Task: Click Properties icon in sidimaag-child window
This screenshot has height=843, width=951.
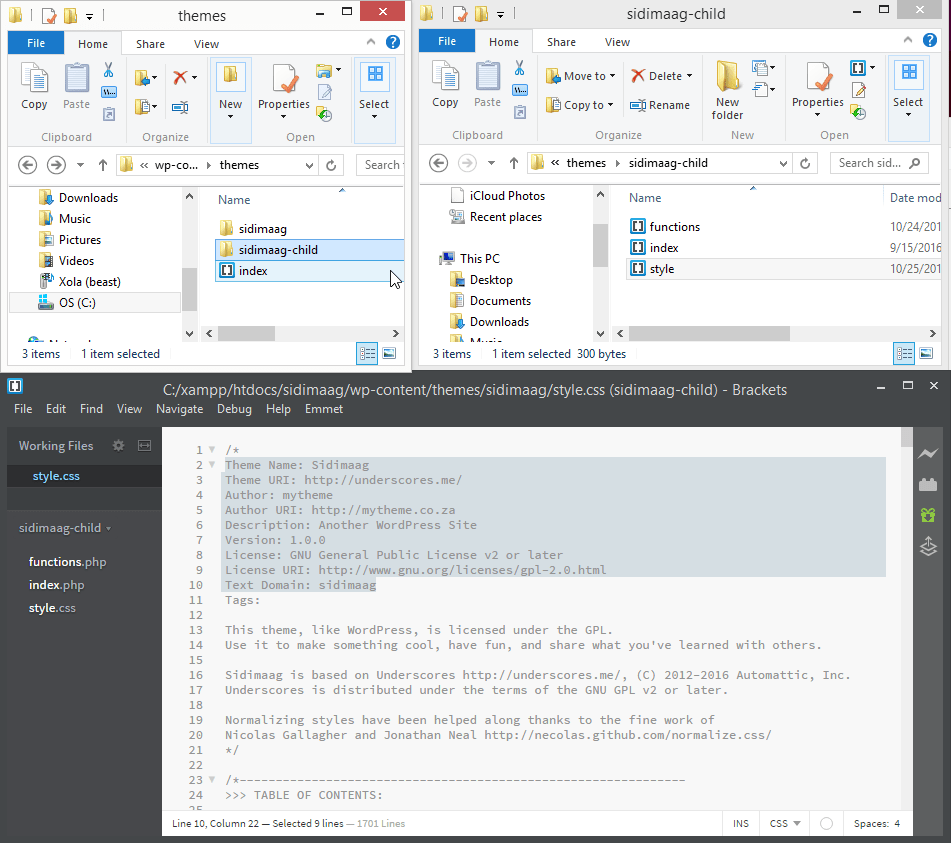Action: pyautogui.click(x=818, y=76)
